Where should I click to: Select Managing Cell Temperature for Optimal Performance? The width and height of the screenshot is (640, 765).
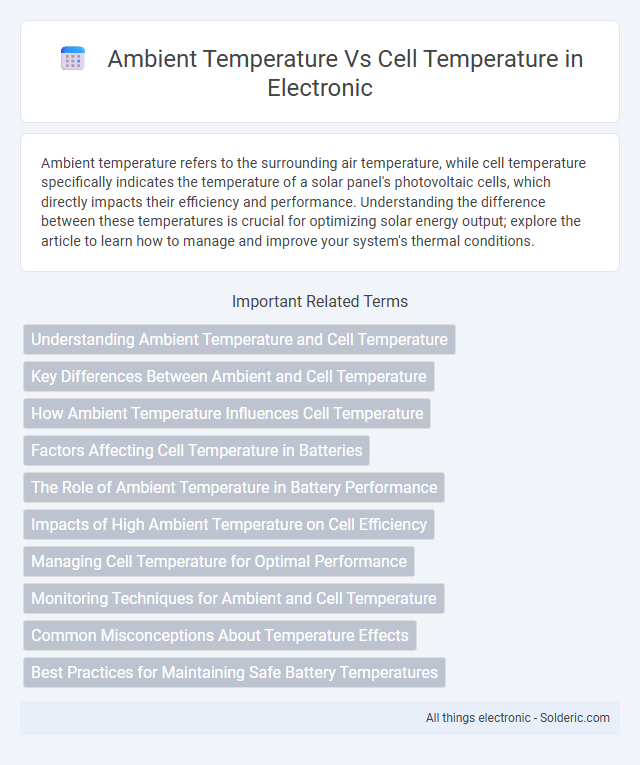[x=219, y=562]
